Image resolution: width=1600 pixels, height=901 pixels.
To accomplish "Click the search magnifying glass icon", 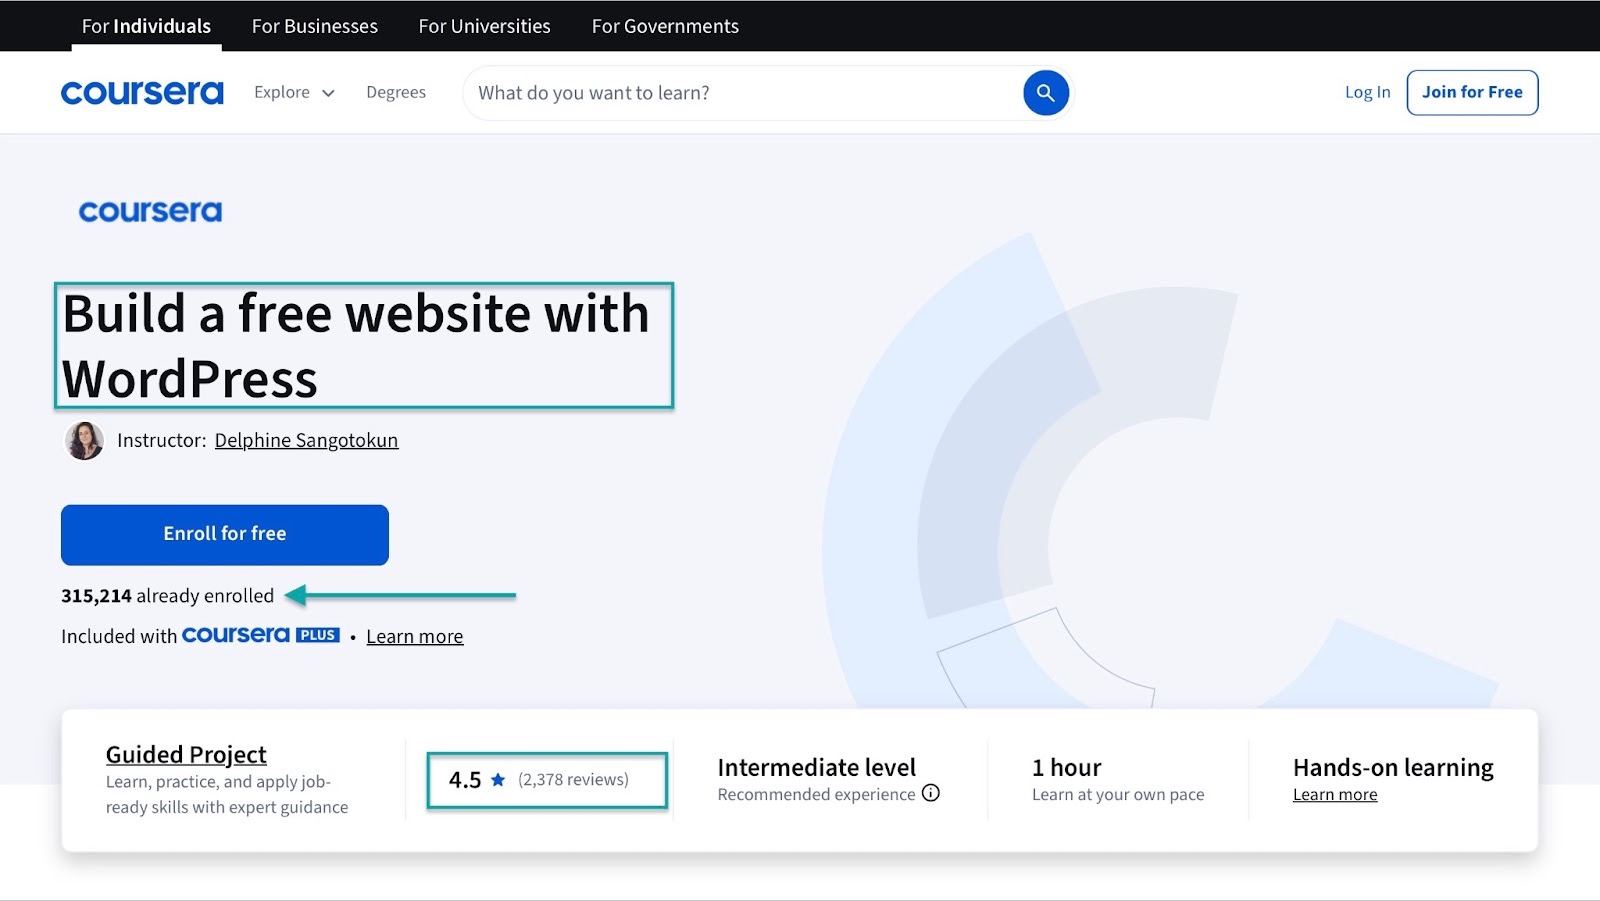I will coord(1044,92).
